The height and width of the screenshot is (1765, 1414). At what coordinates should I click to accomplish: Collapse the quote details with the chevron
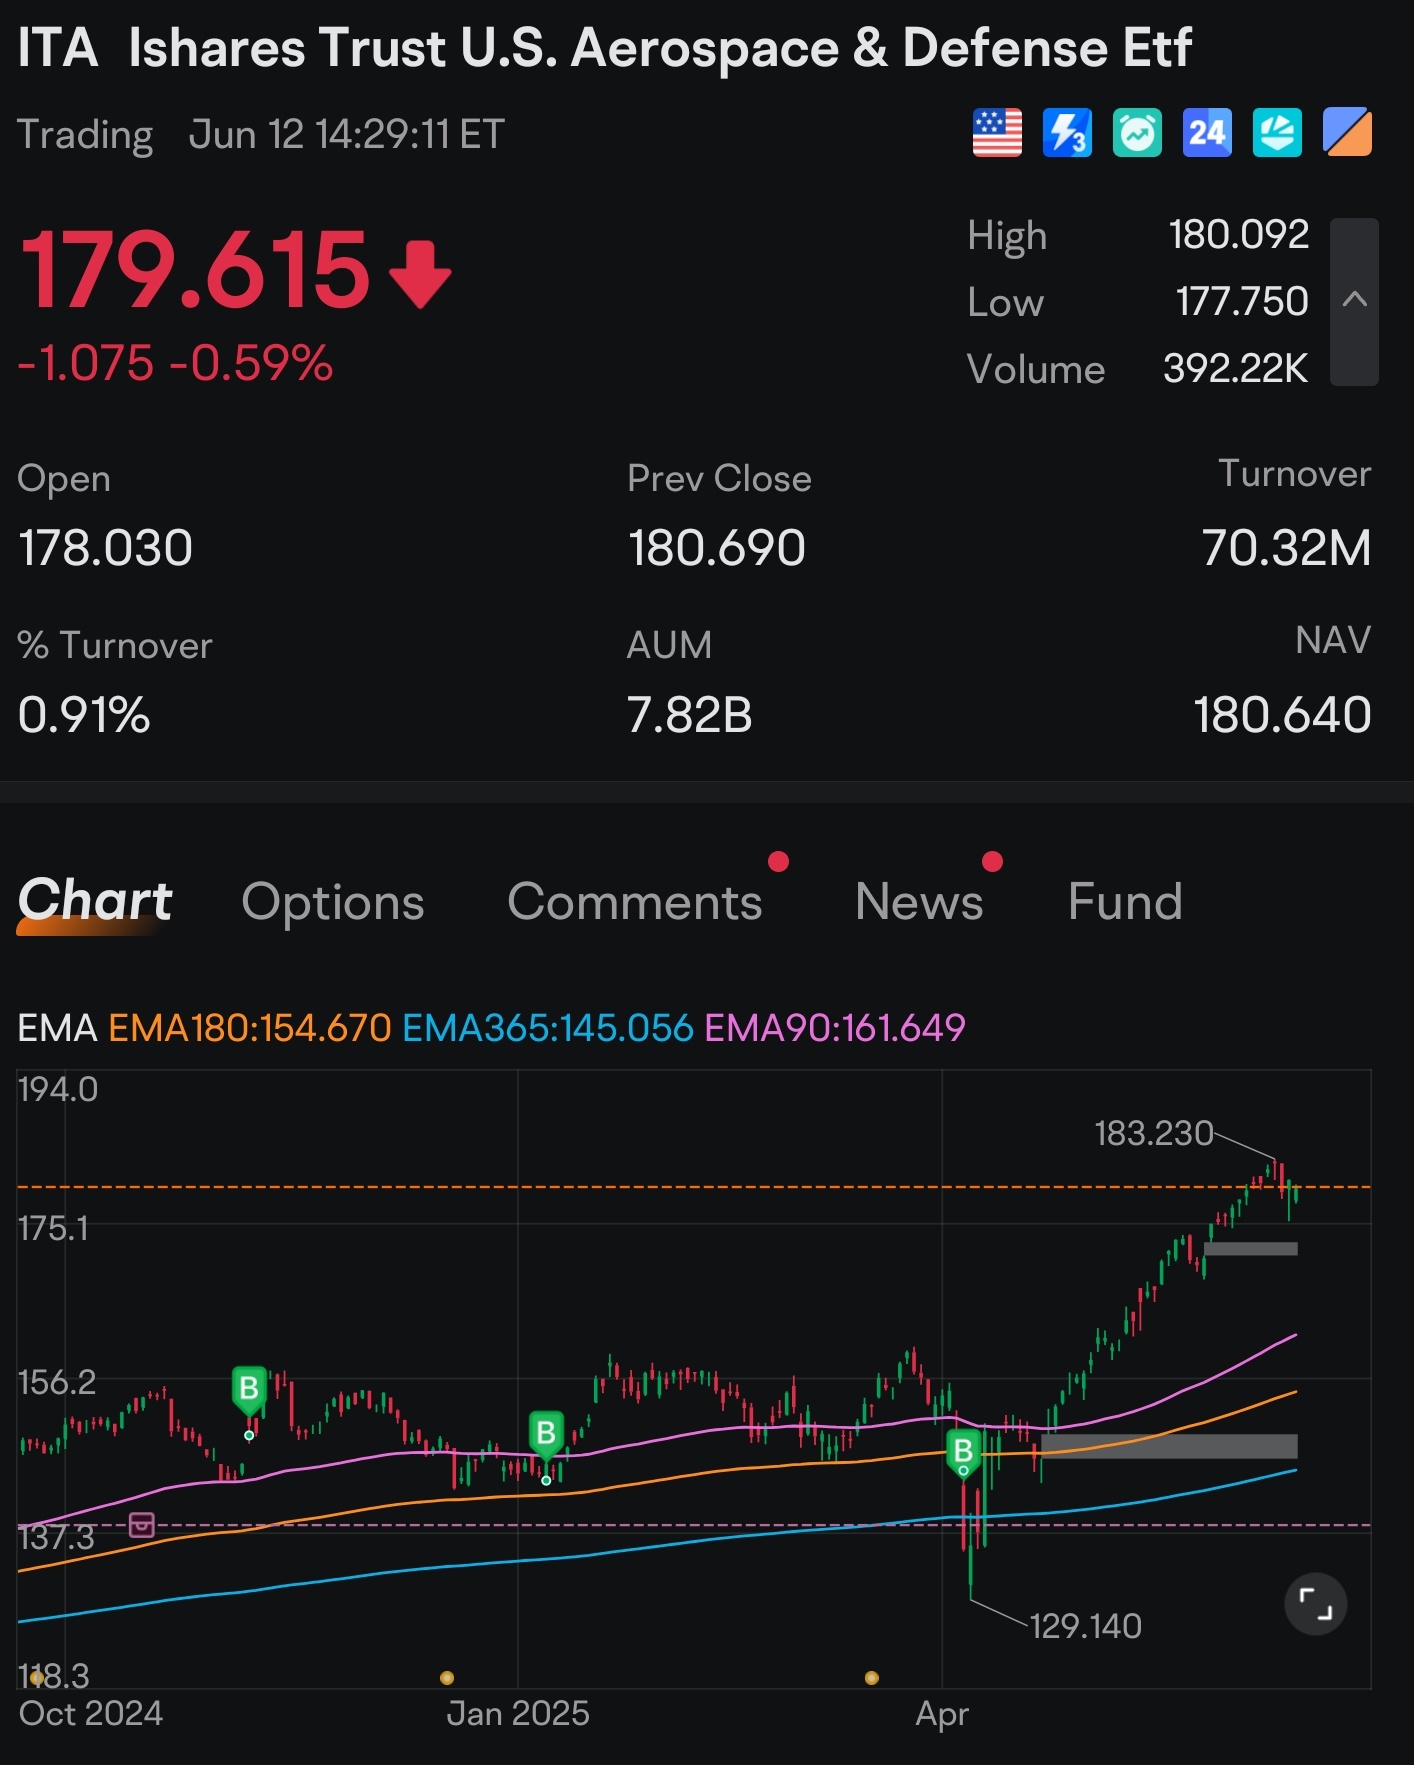[1354, 301]
